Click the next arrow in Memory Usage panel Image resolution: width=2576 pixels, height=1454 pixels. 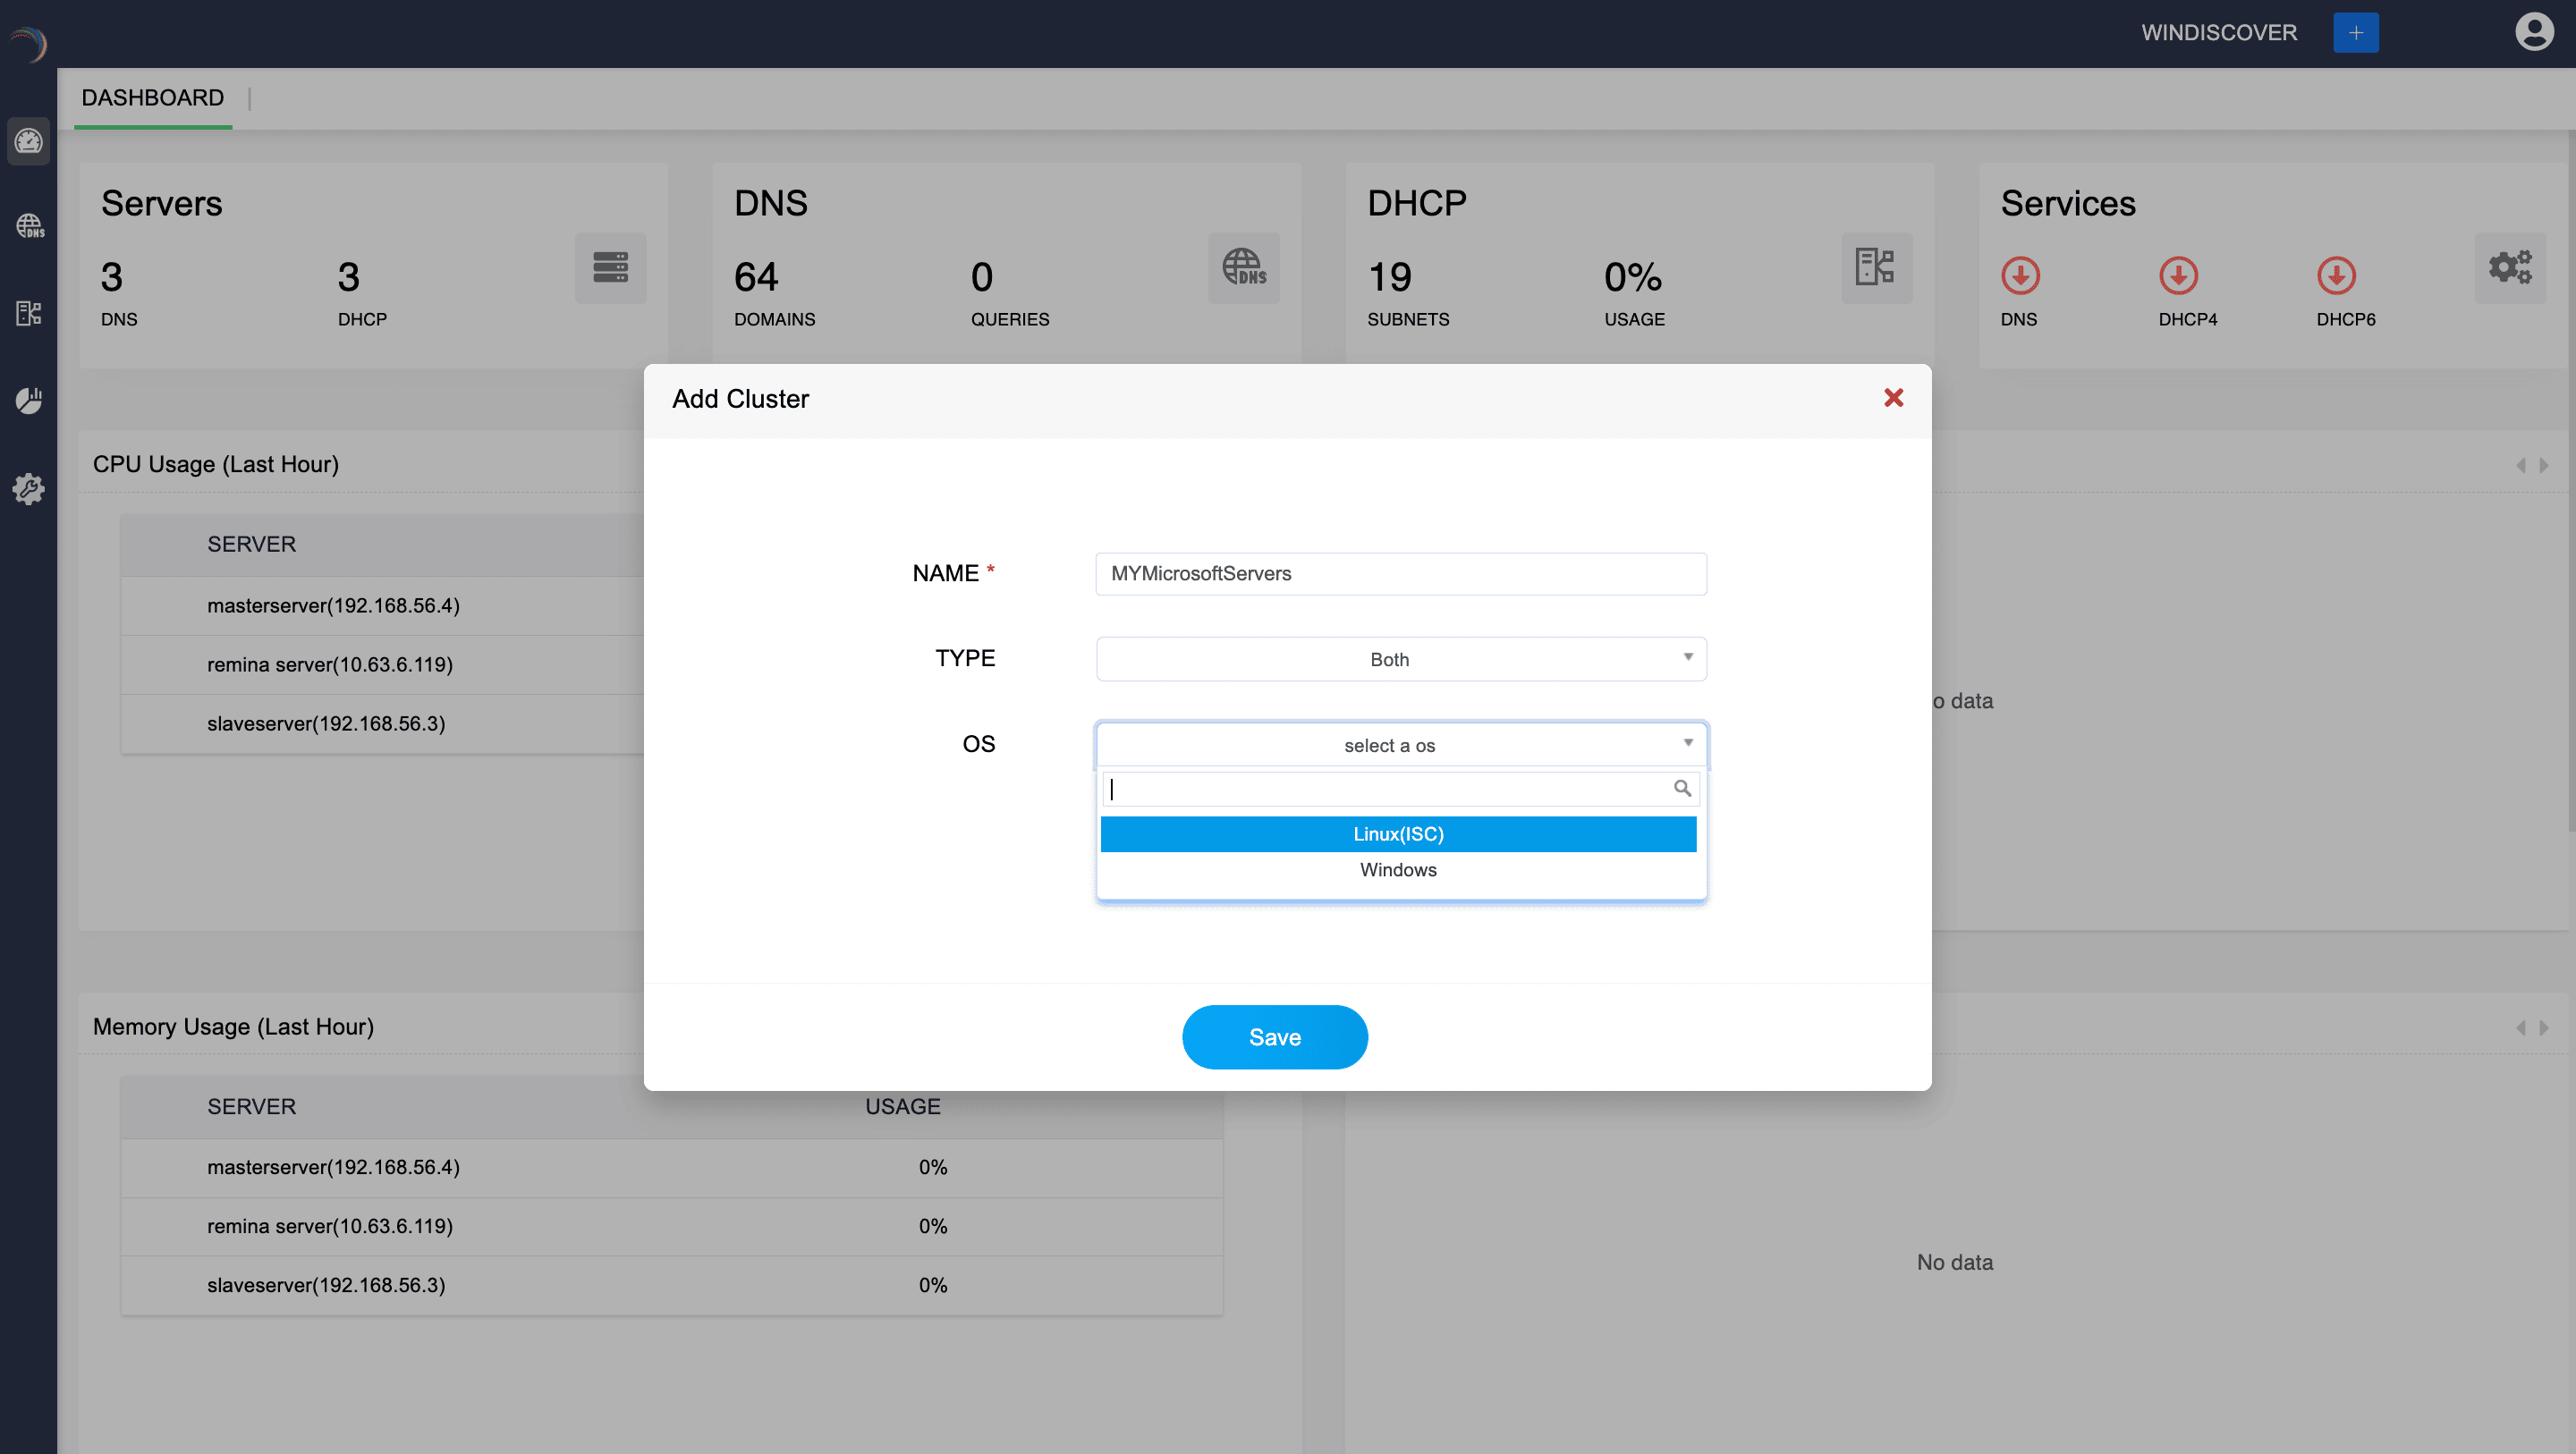click(x=2543, y=1027)
